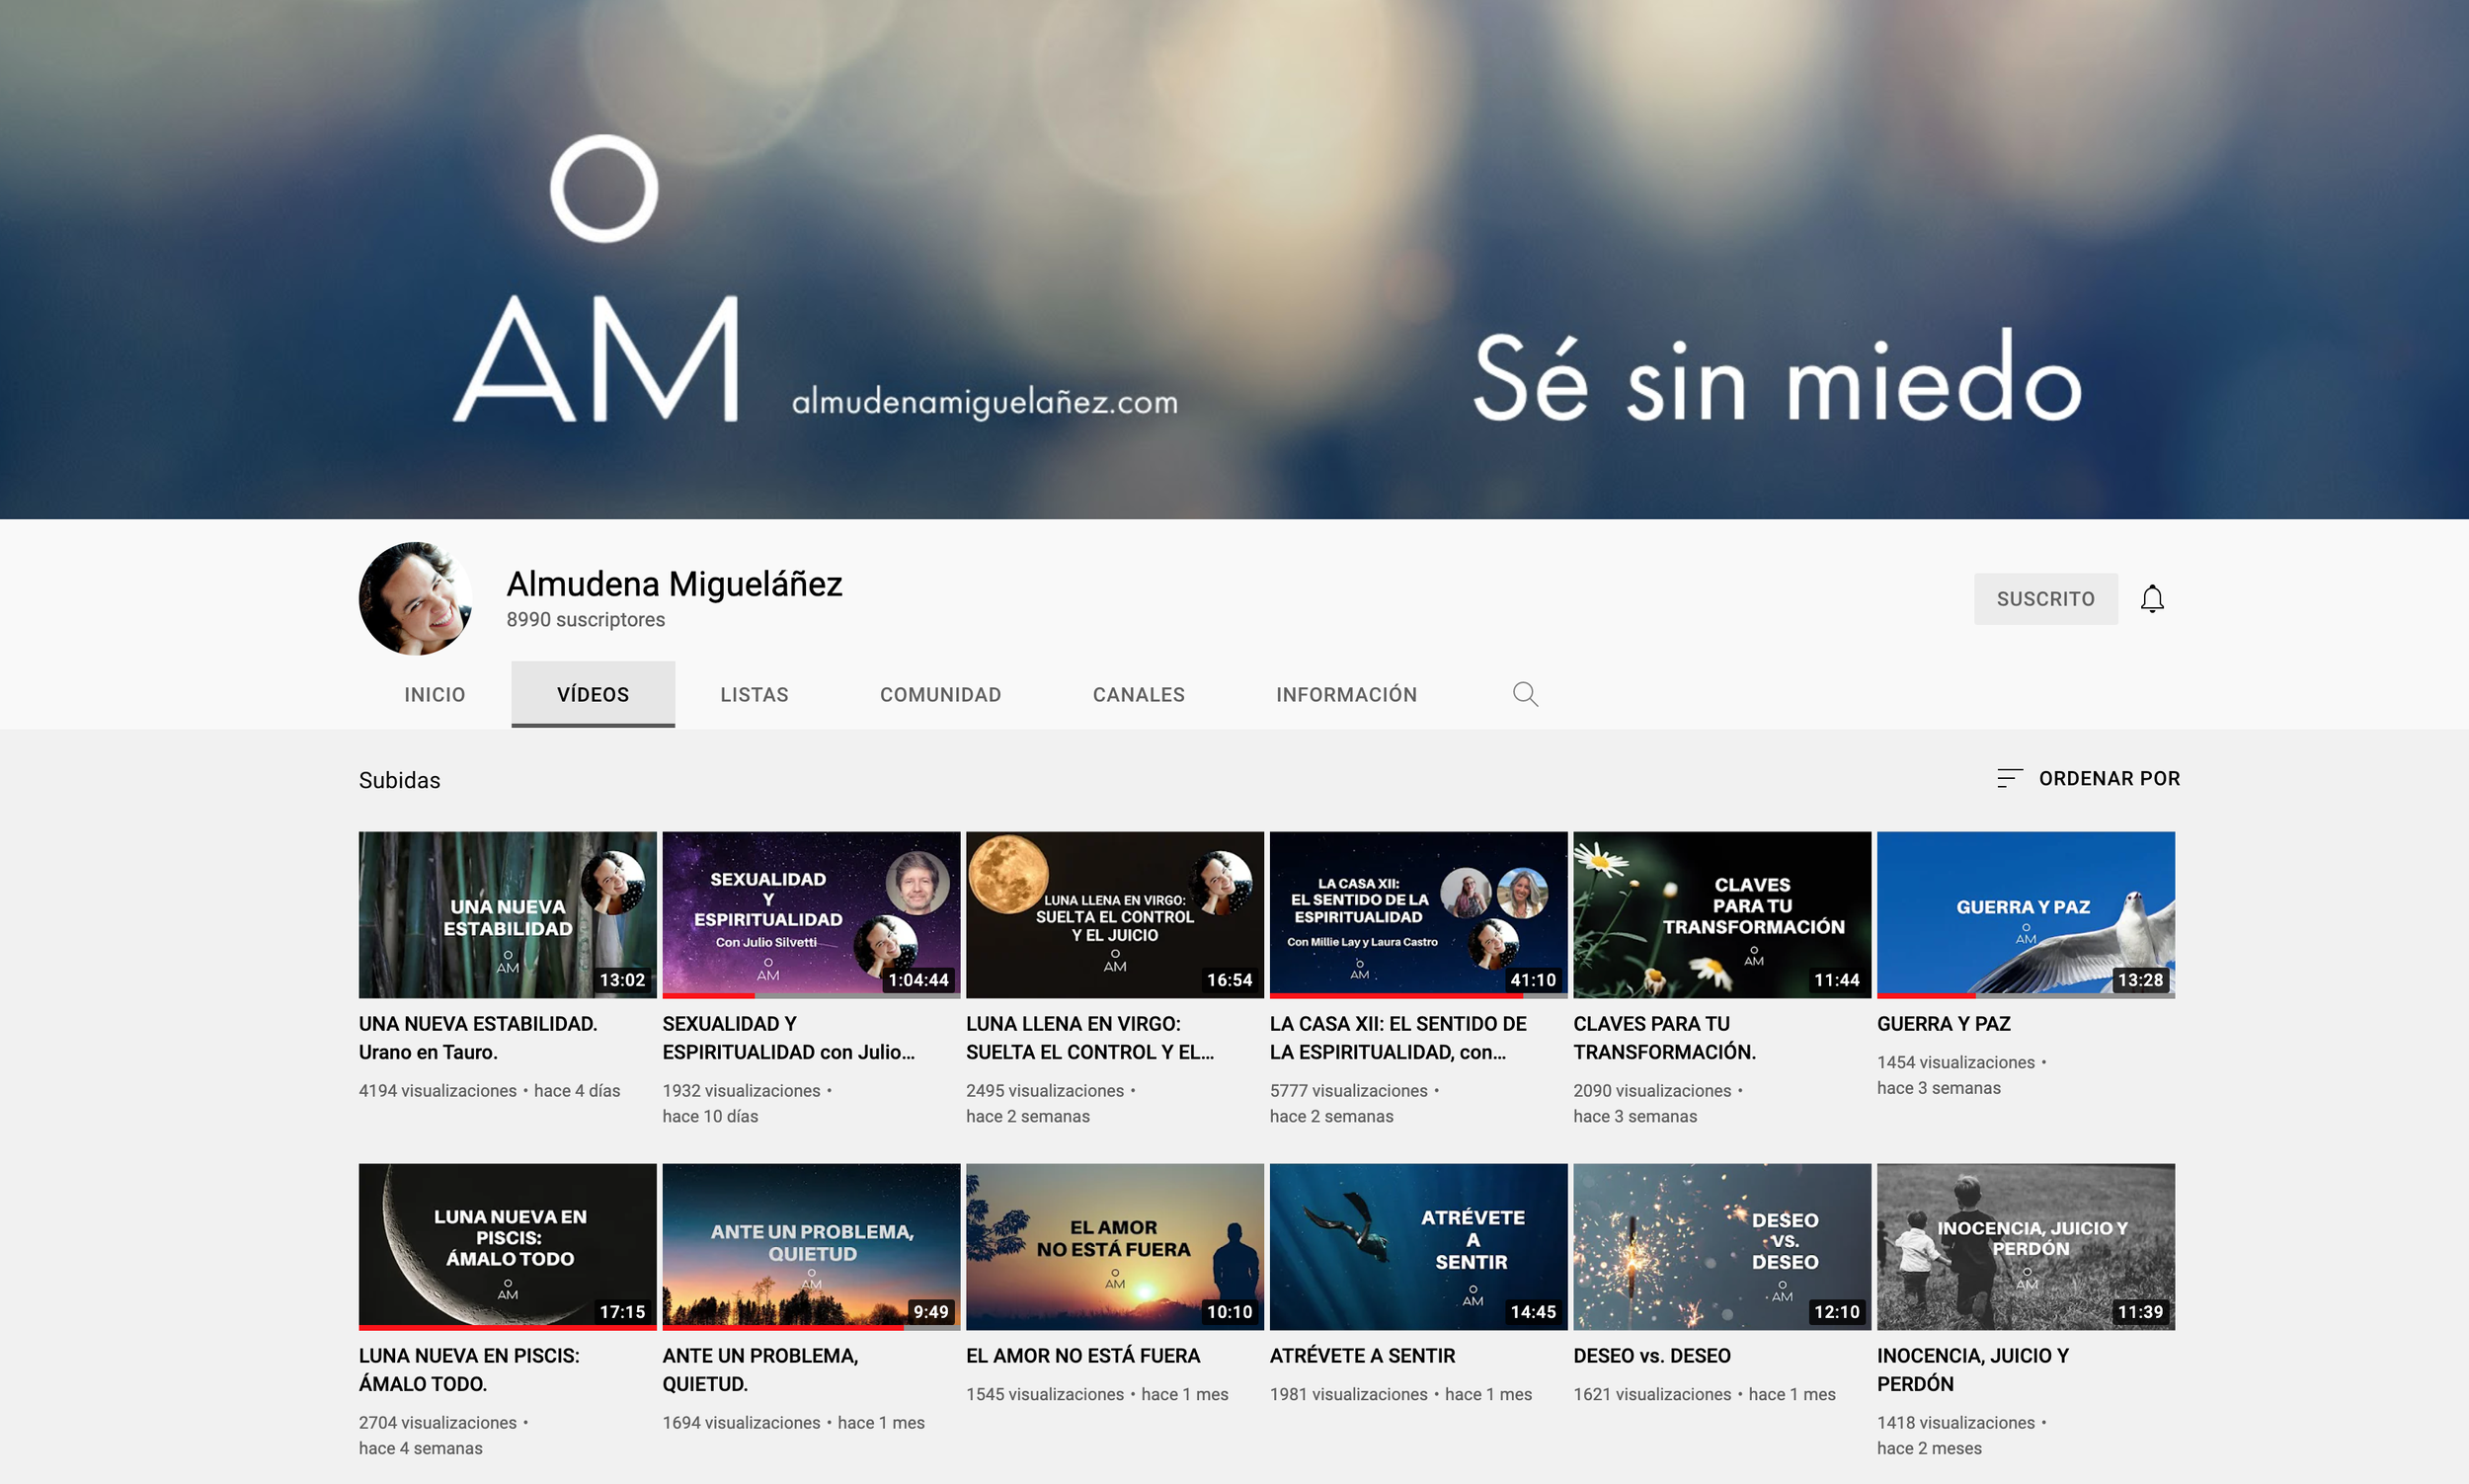Switch to the INFORMACIÓN tab
The width and height of the screenshot is (2469, 1484).
coord(1347,694)
